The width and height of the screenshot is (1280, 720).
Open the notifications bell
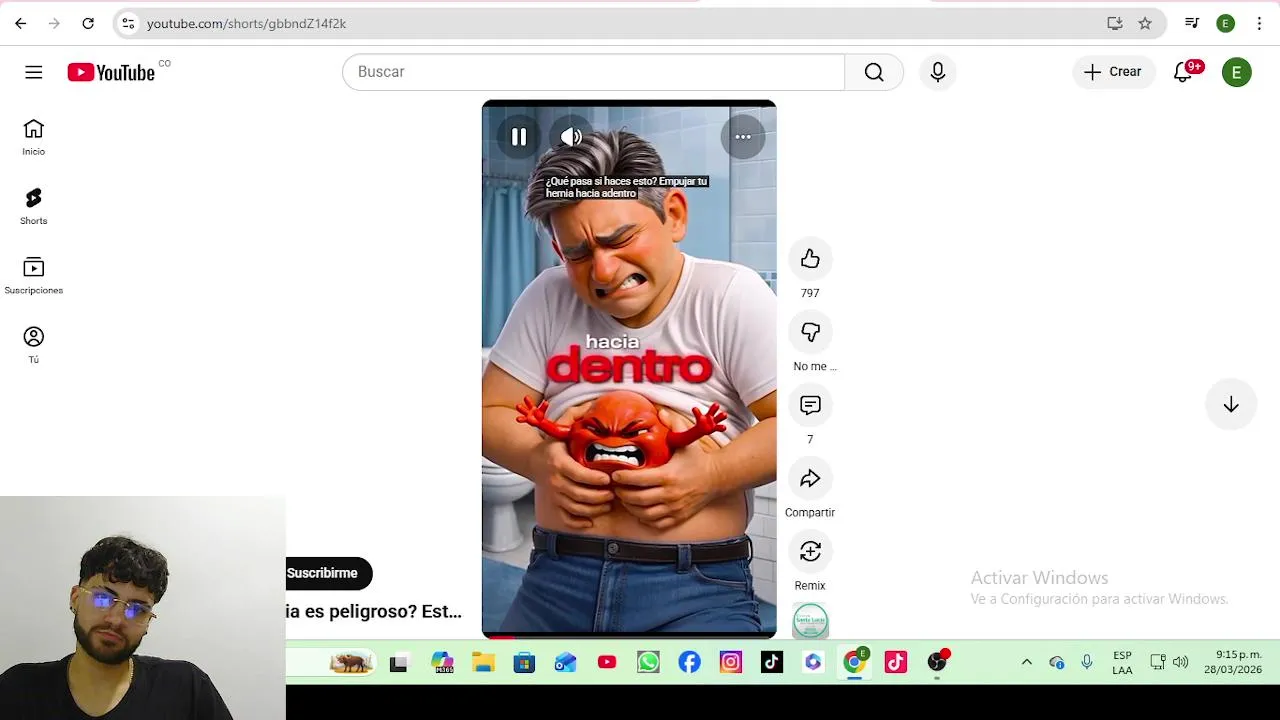[x=1184, y=72]
